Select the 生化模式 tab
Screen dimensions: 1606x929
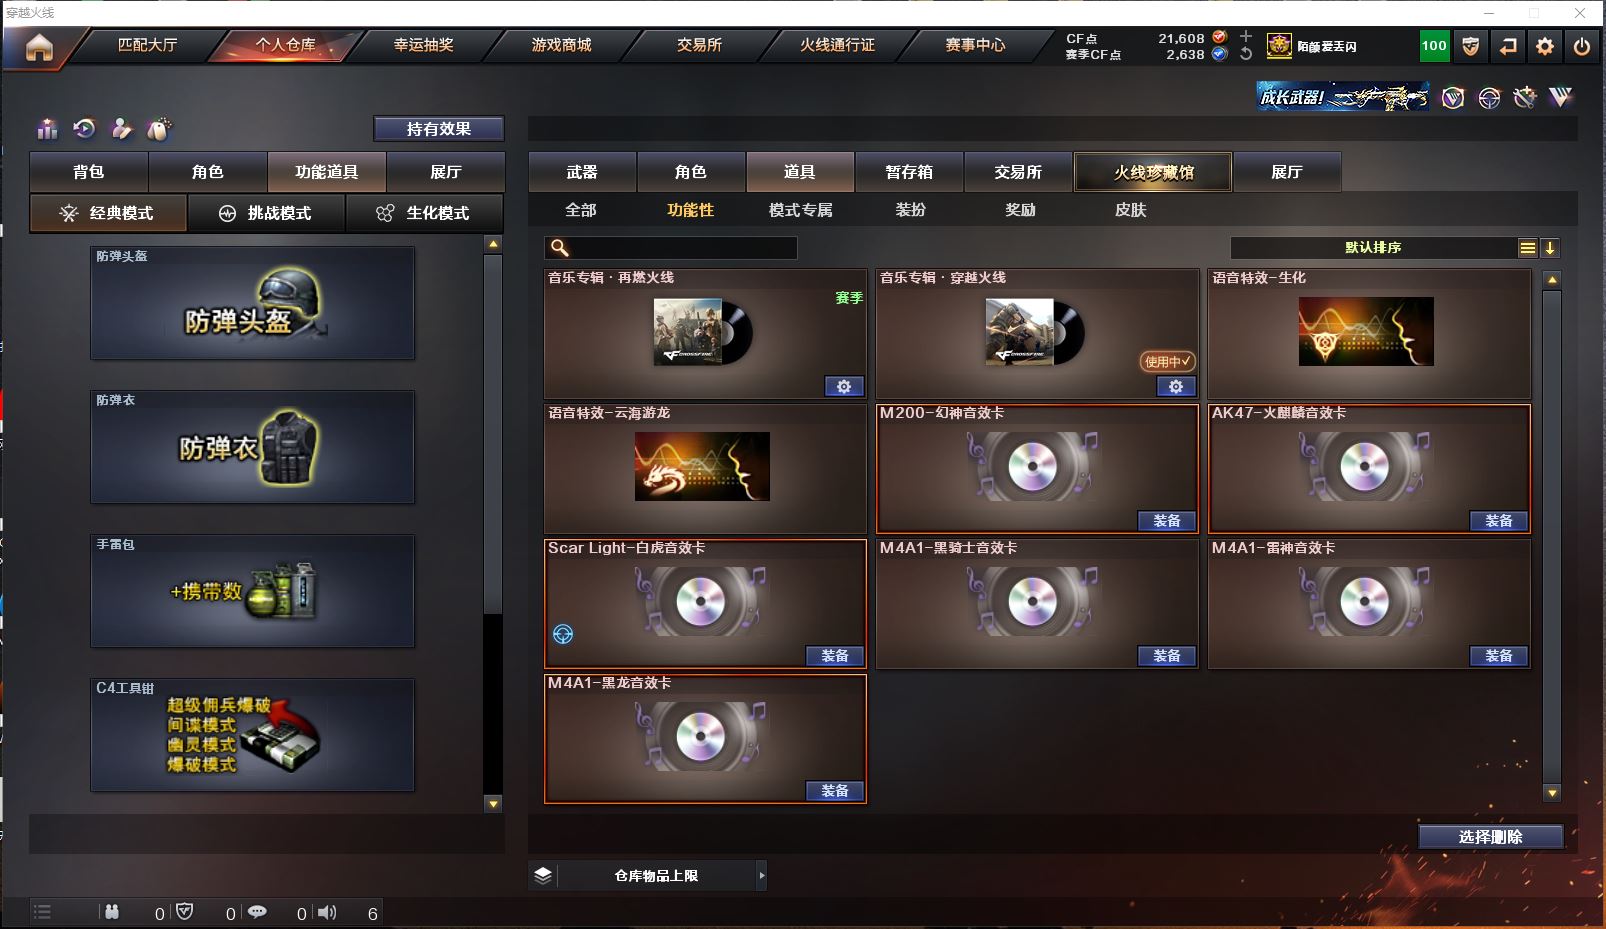[x=424, y=213]
